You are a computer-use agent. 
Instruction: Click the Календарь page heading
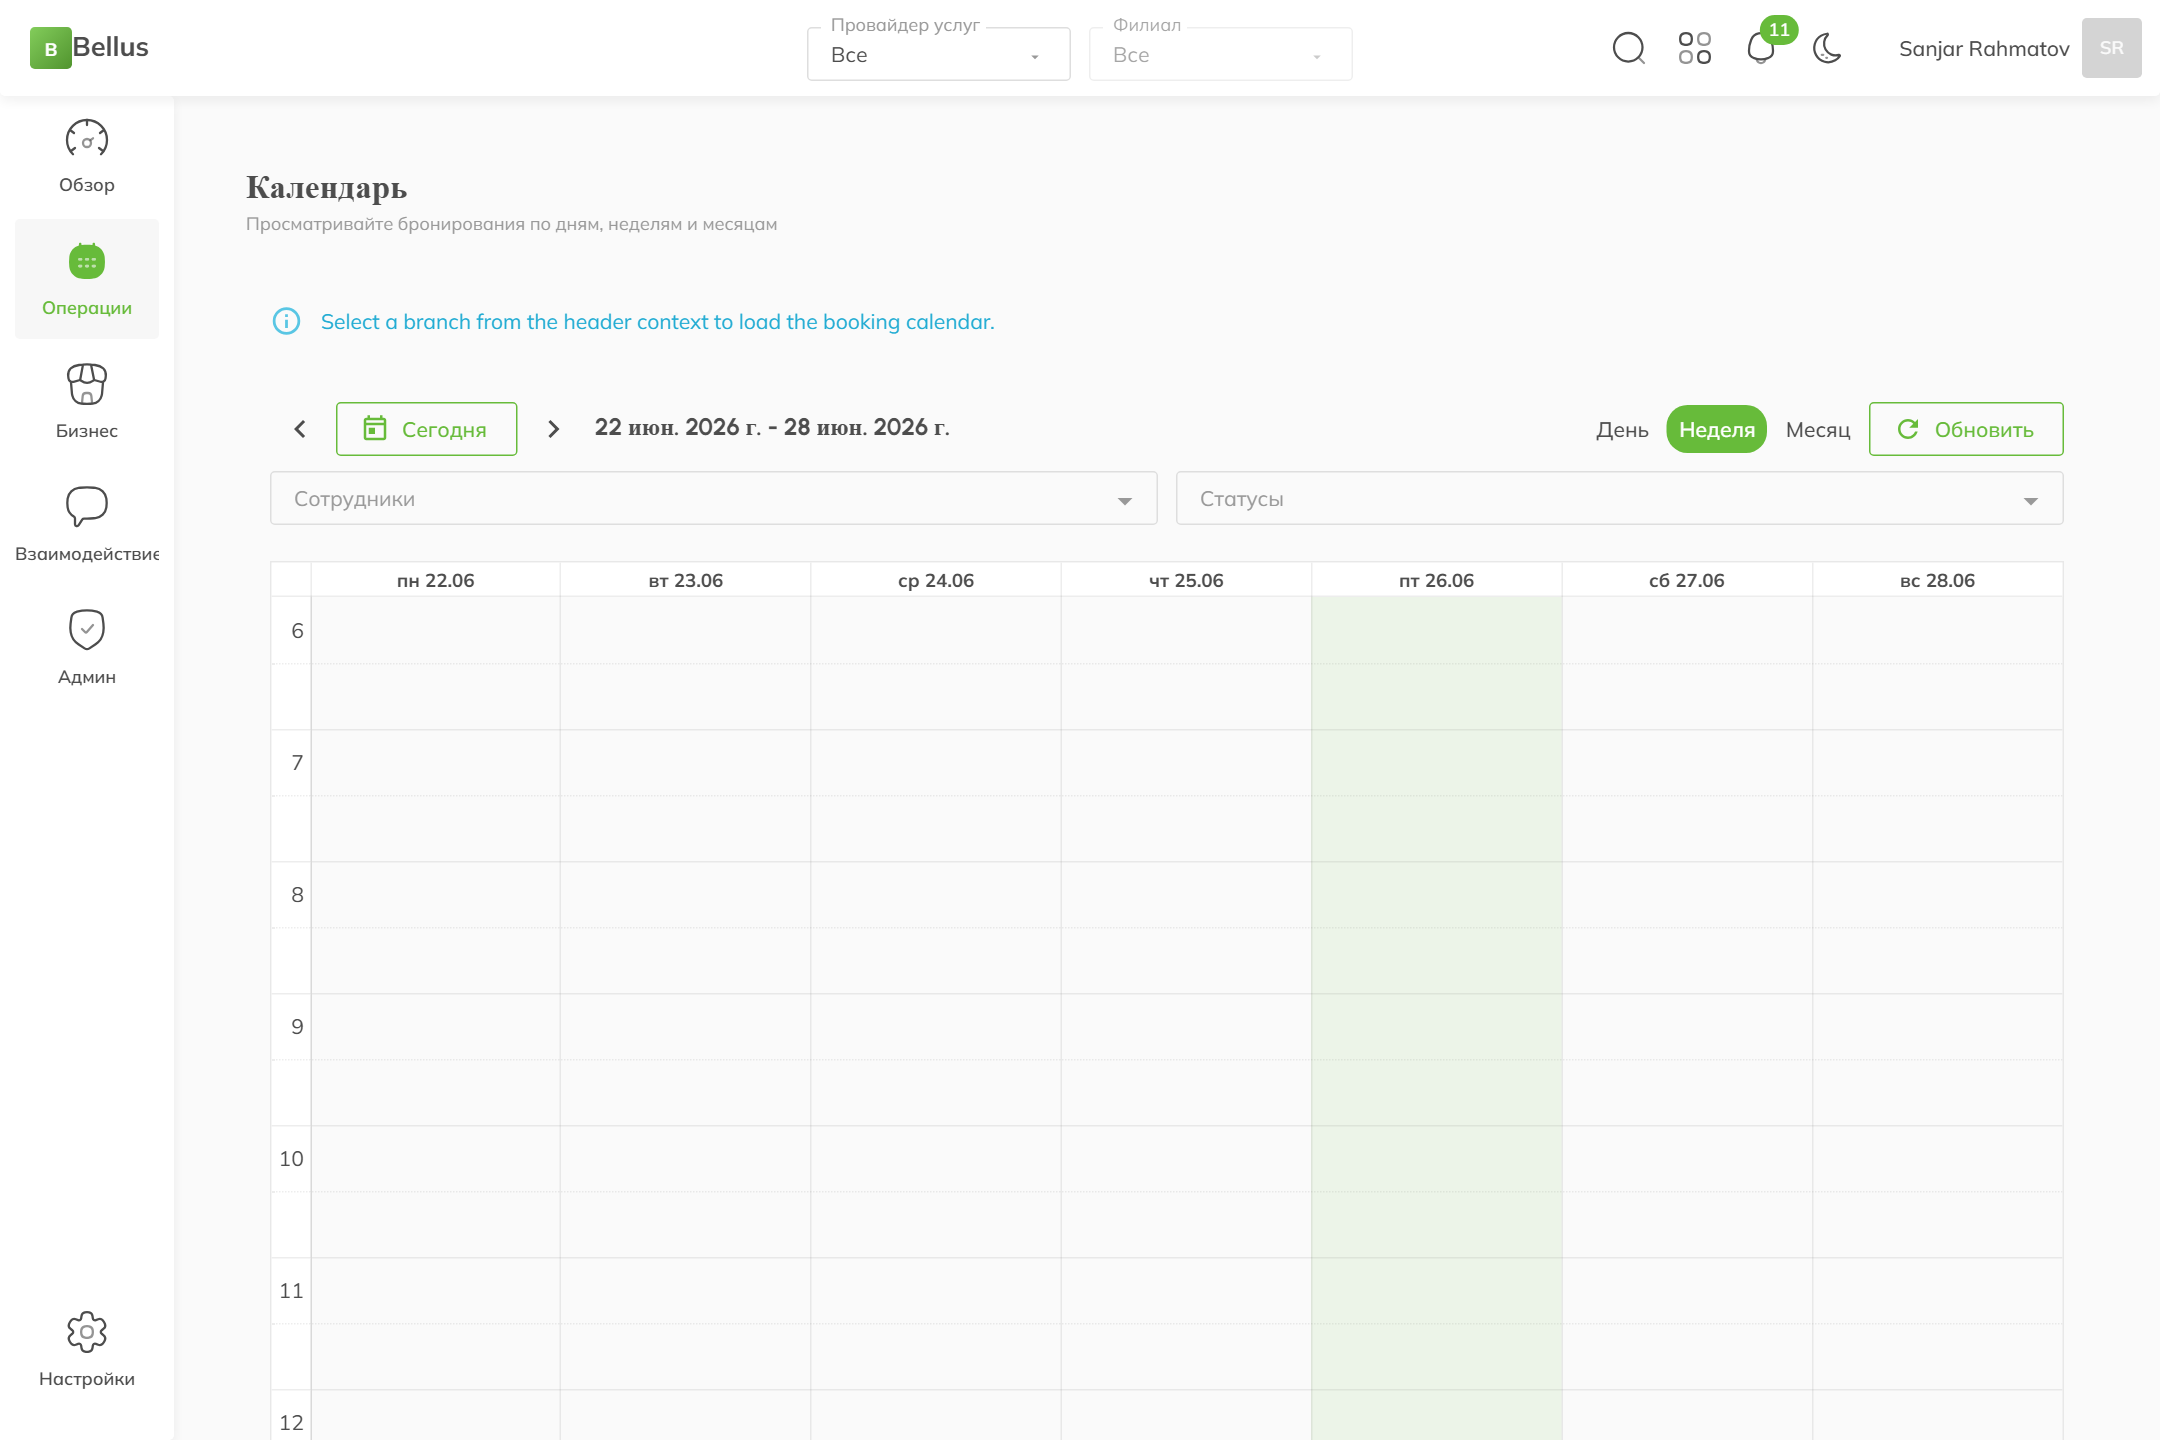click(326, 188)
